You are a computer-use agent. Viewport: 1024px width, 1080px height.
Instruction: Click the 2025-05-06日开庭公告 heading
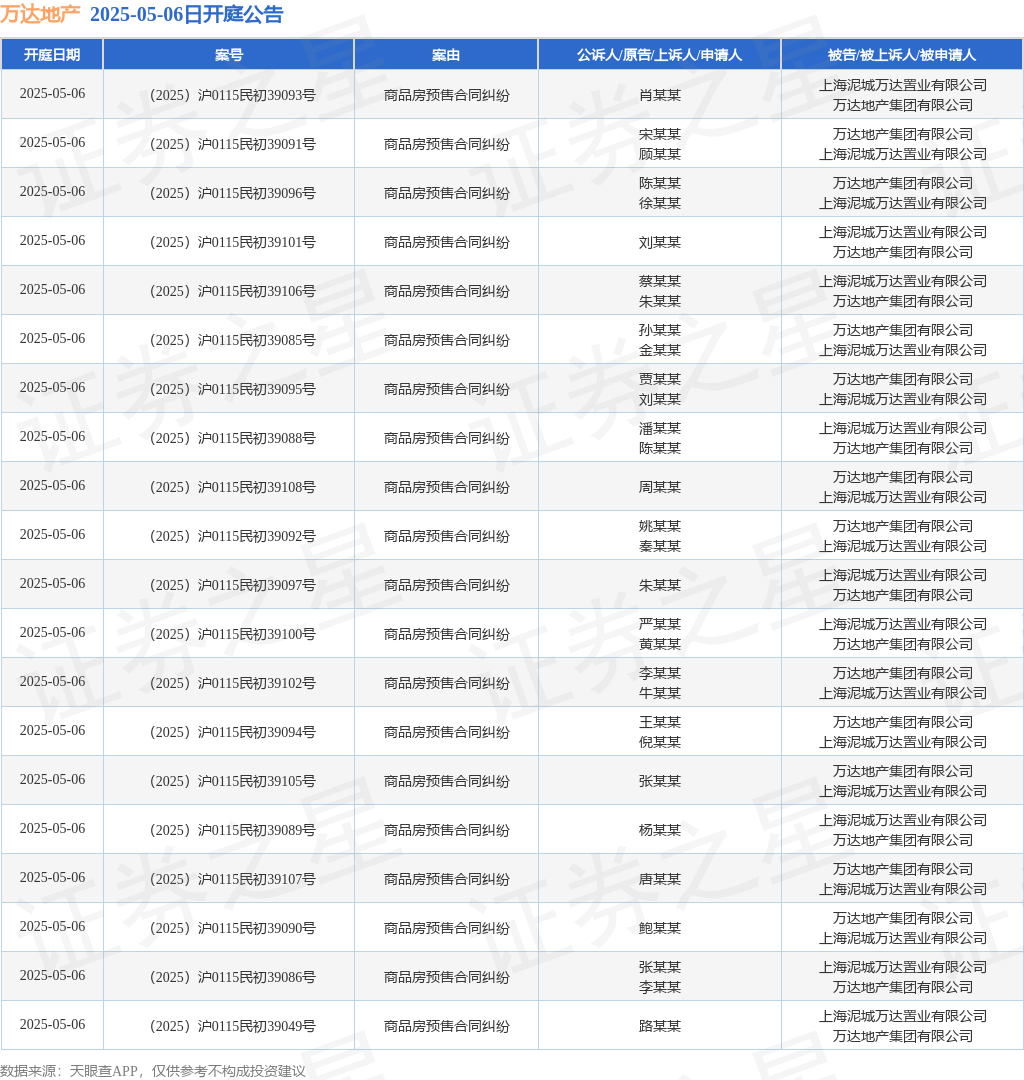[187, 14]
